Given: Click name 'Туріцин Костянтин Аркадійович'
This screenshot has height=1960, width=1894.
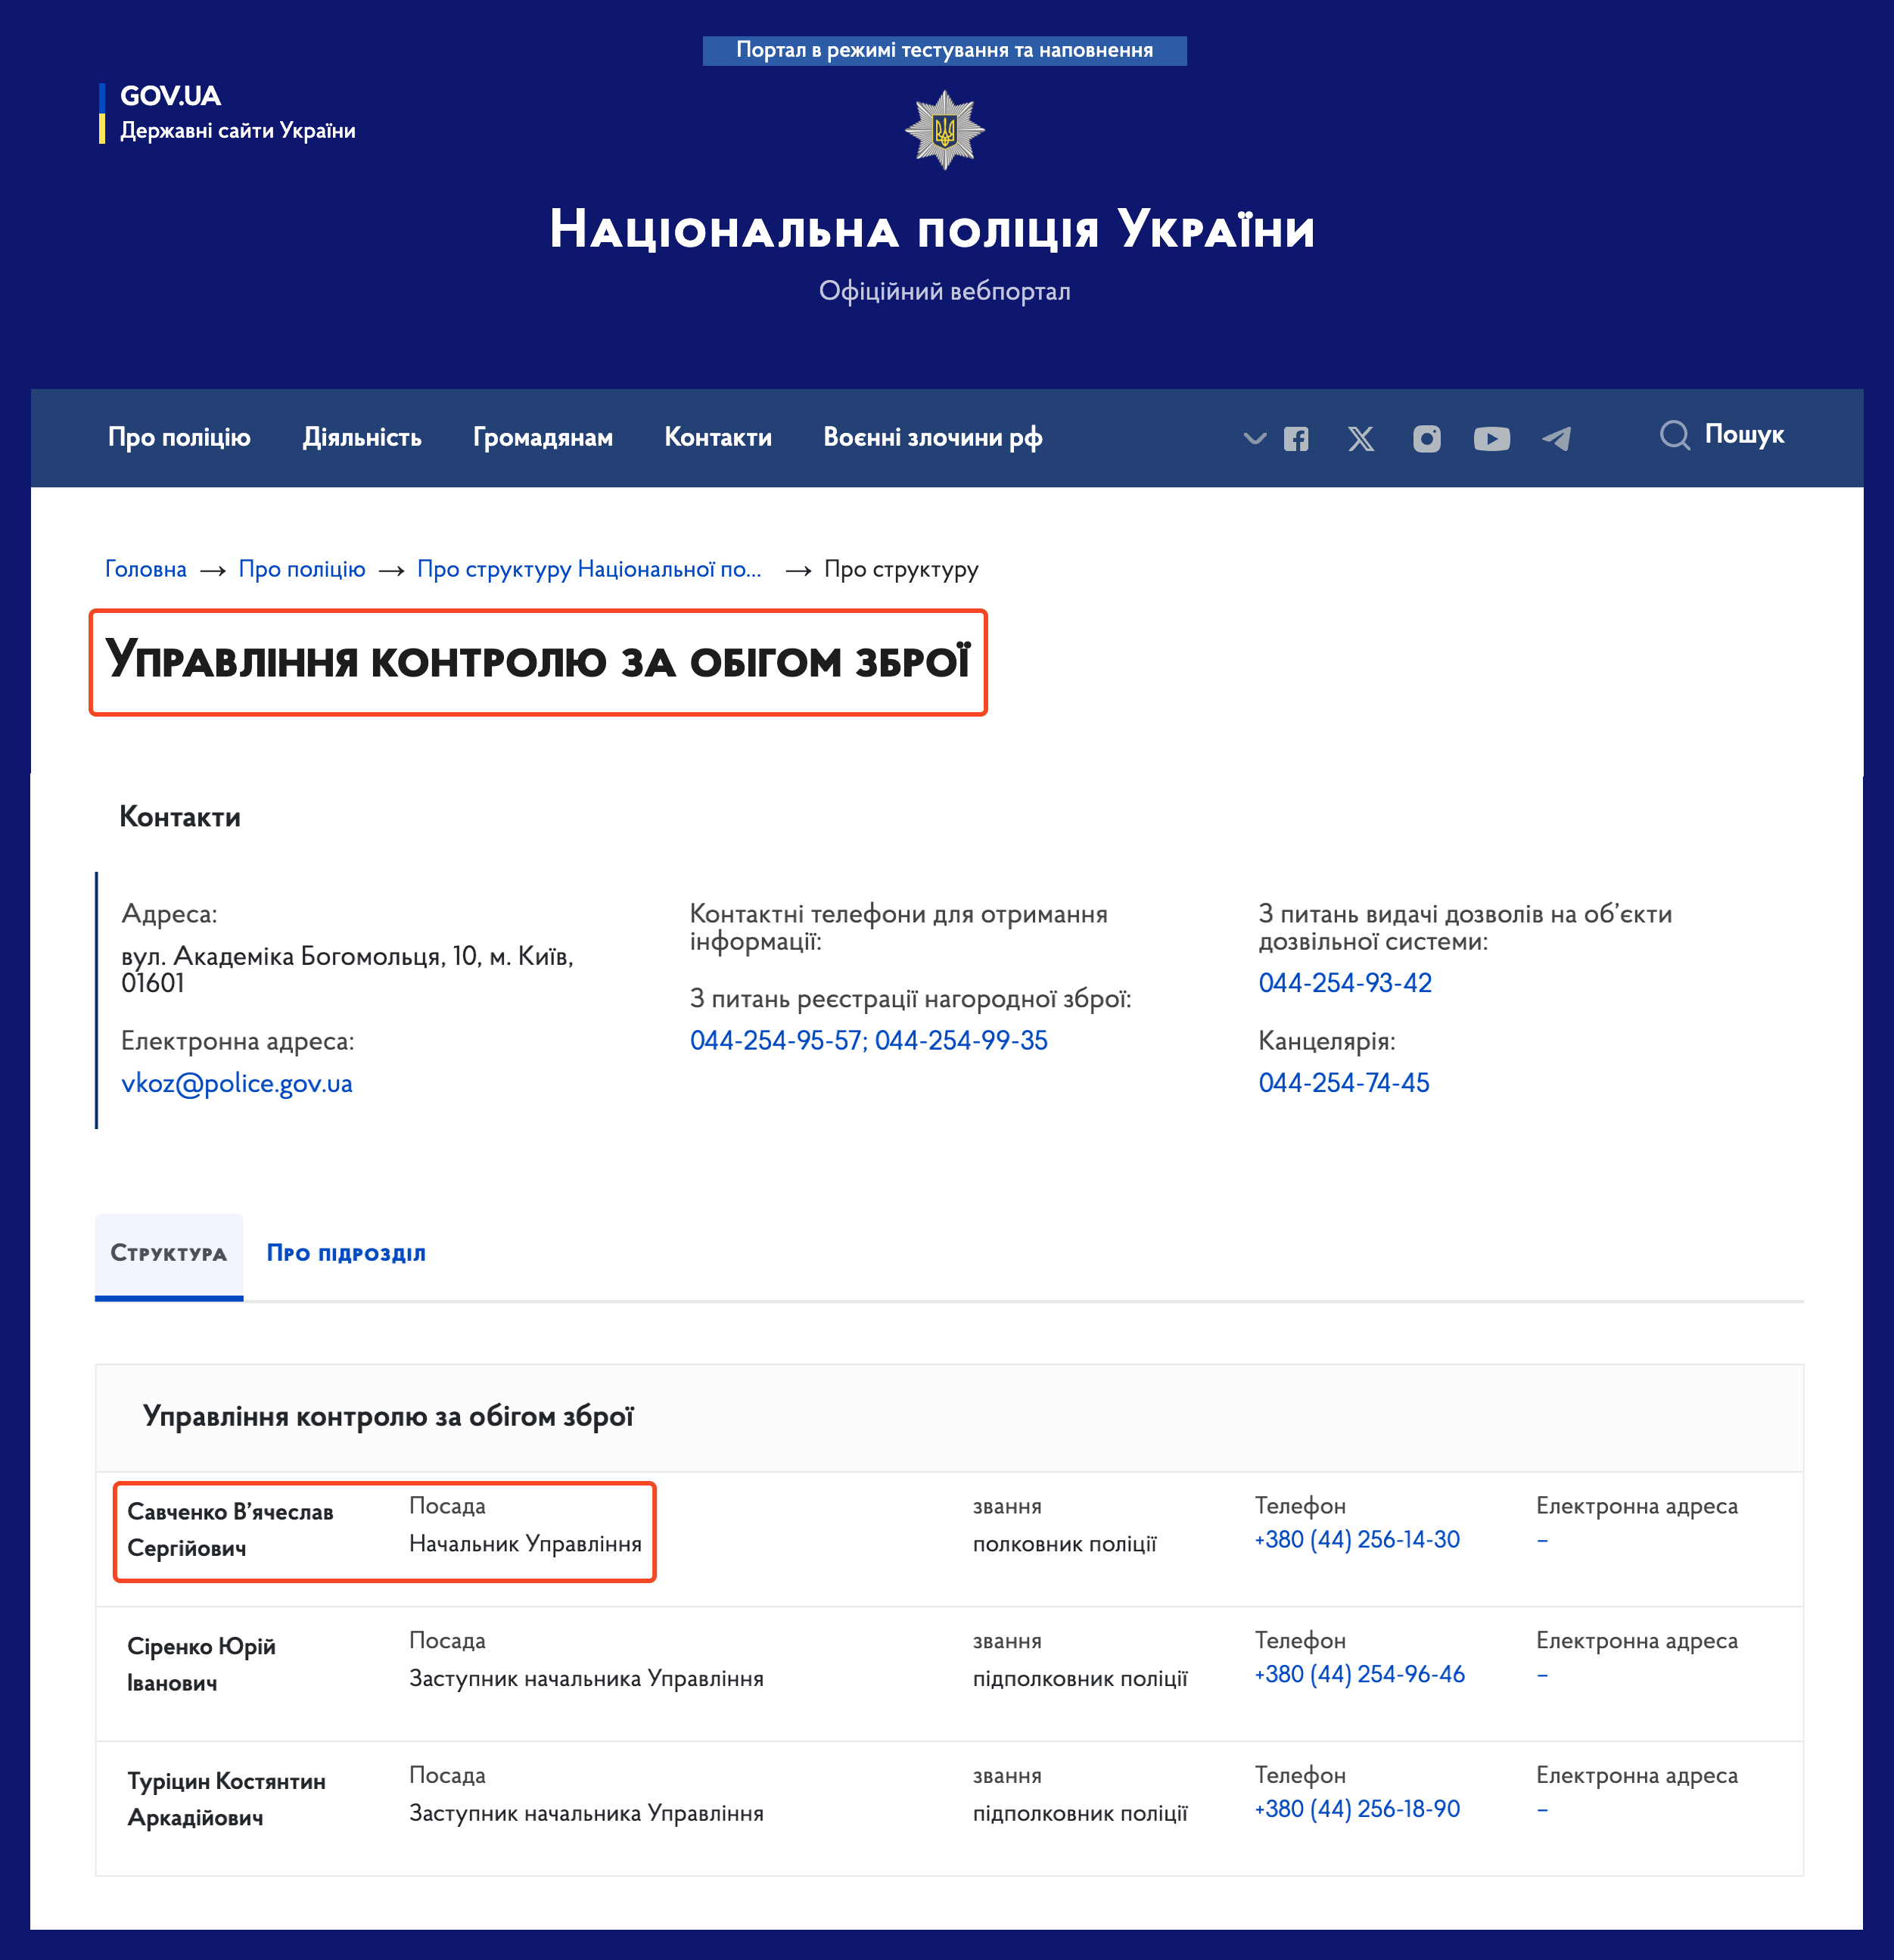Looking at the screenshot, I should point(226,1799).
